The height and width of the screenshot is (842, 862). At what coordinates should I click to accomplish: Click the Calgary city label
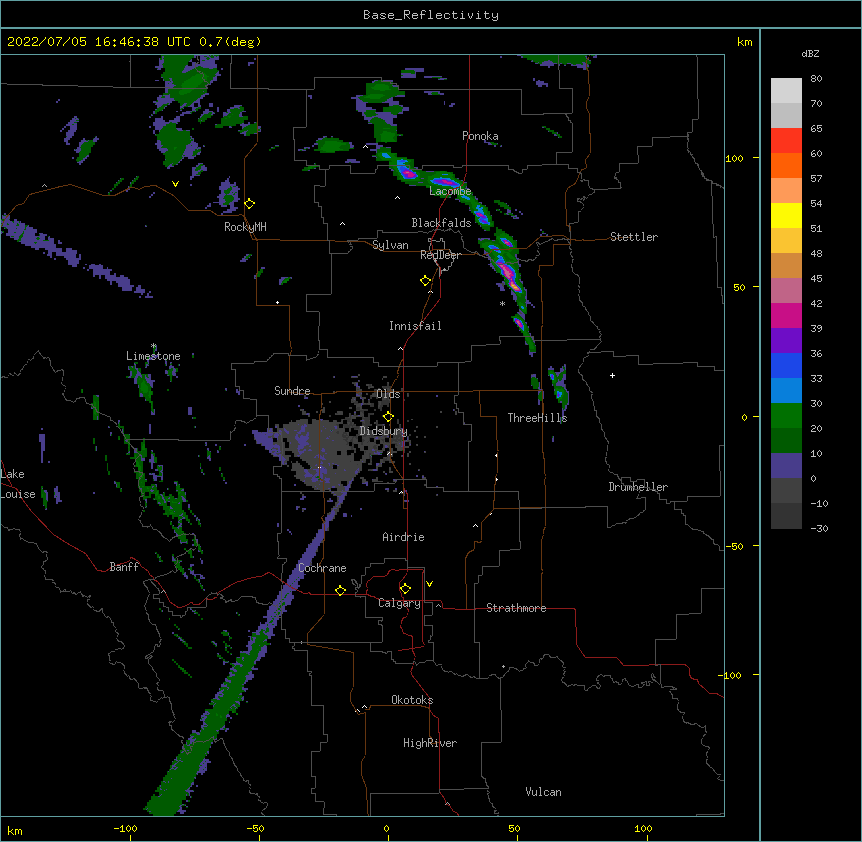click(399, 603)
